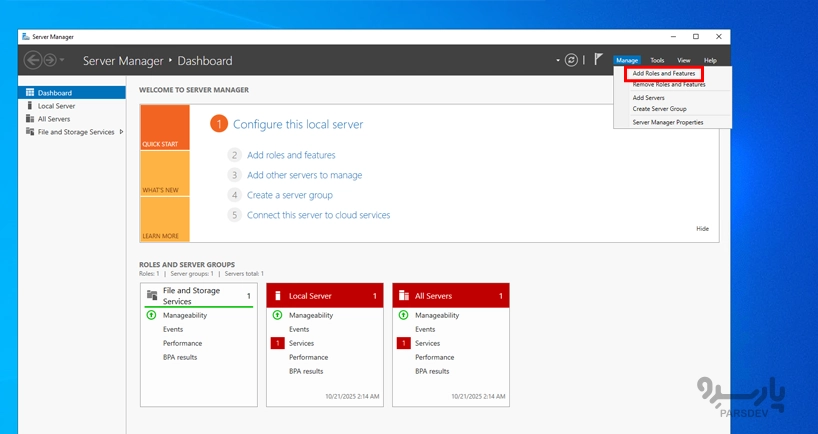Click the red Services alert badge in the All Servers tile

403,343
